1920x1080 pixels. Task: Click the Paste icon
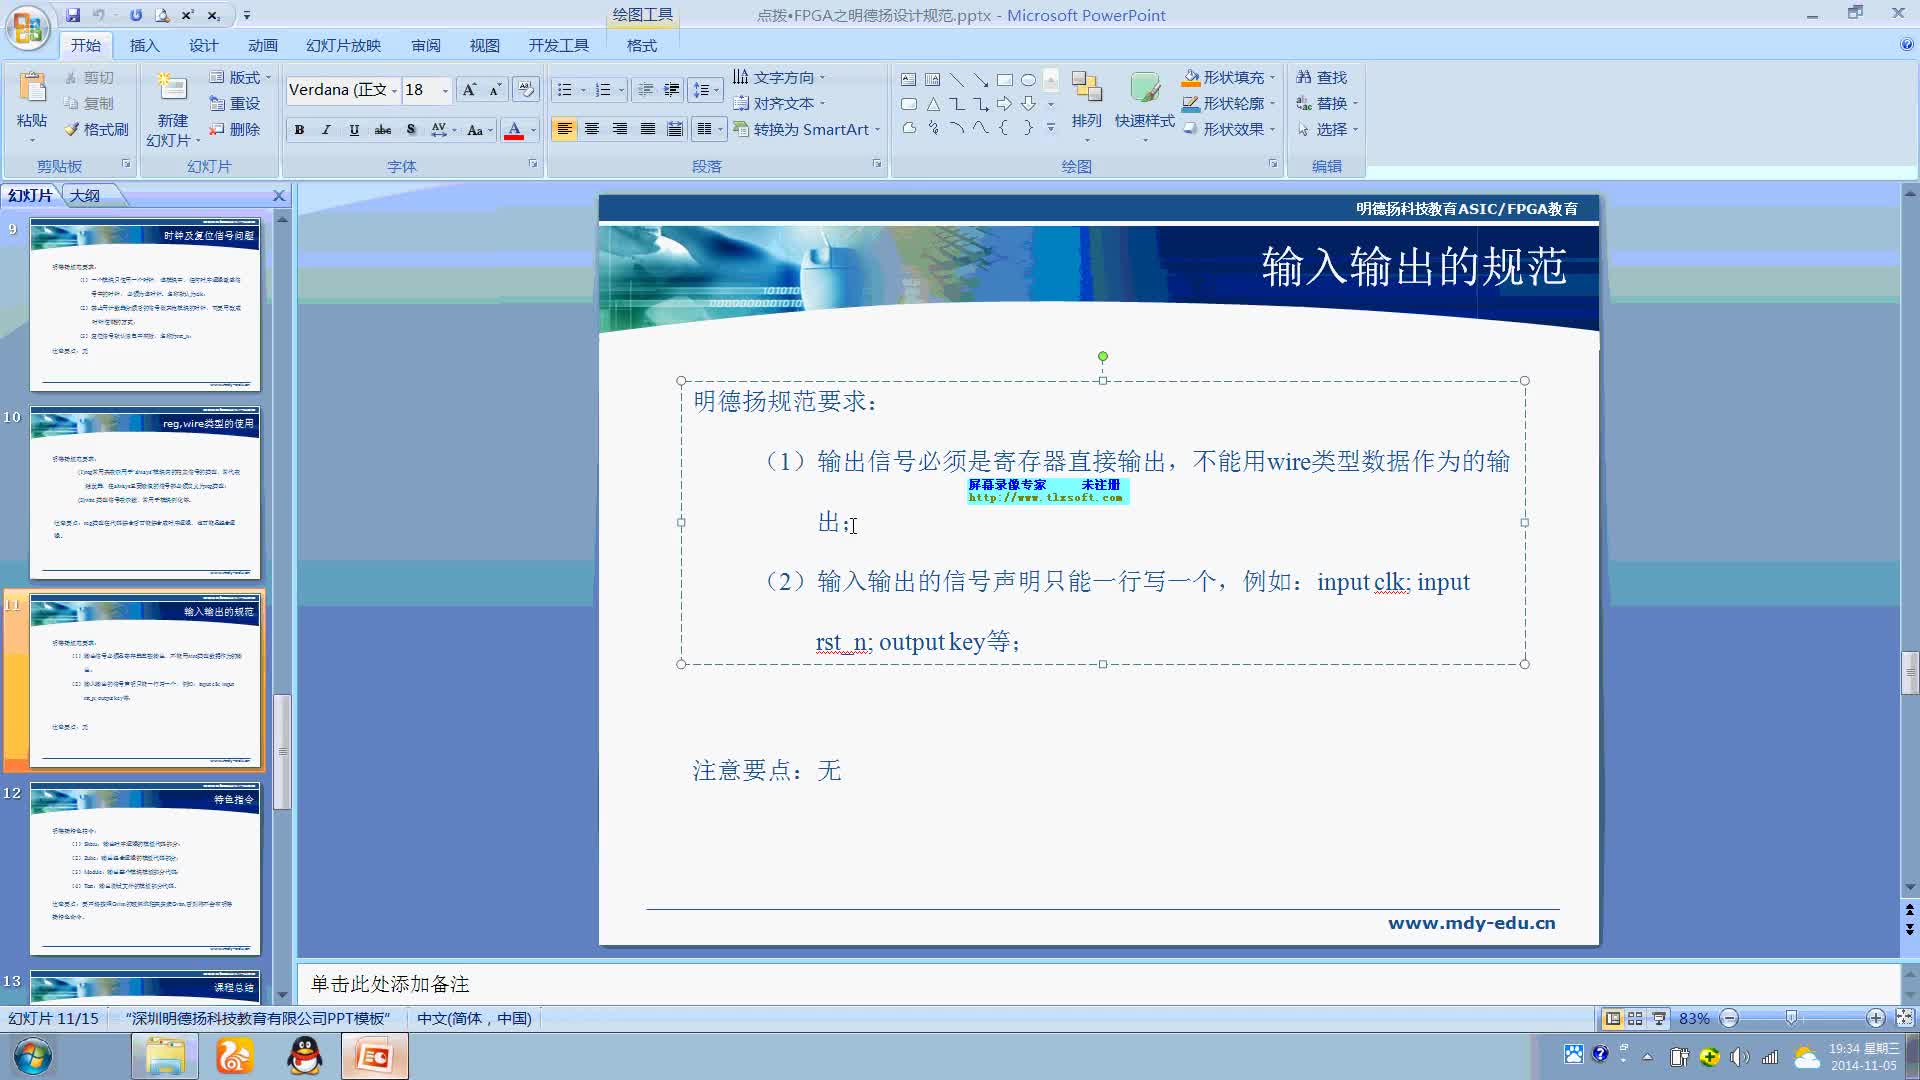pos(32,88)
